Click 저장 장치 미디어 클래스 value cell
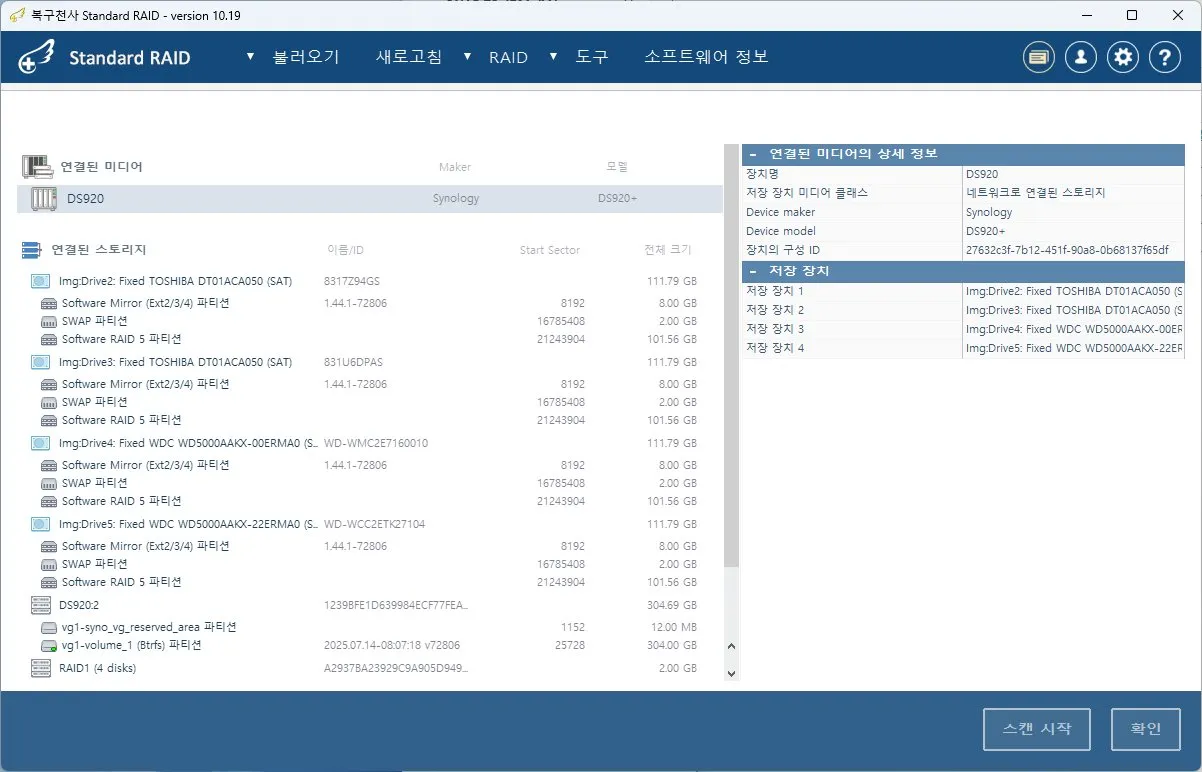Viewport: 1202px width, 772px height. 1074,193
